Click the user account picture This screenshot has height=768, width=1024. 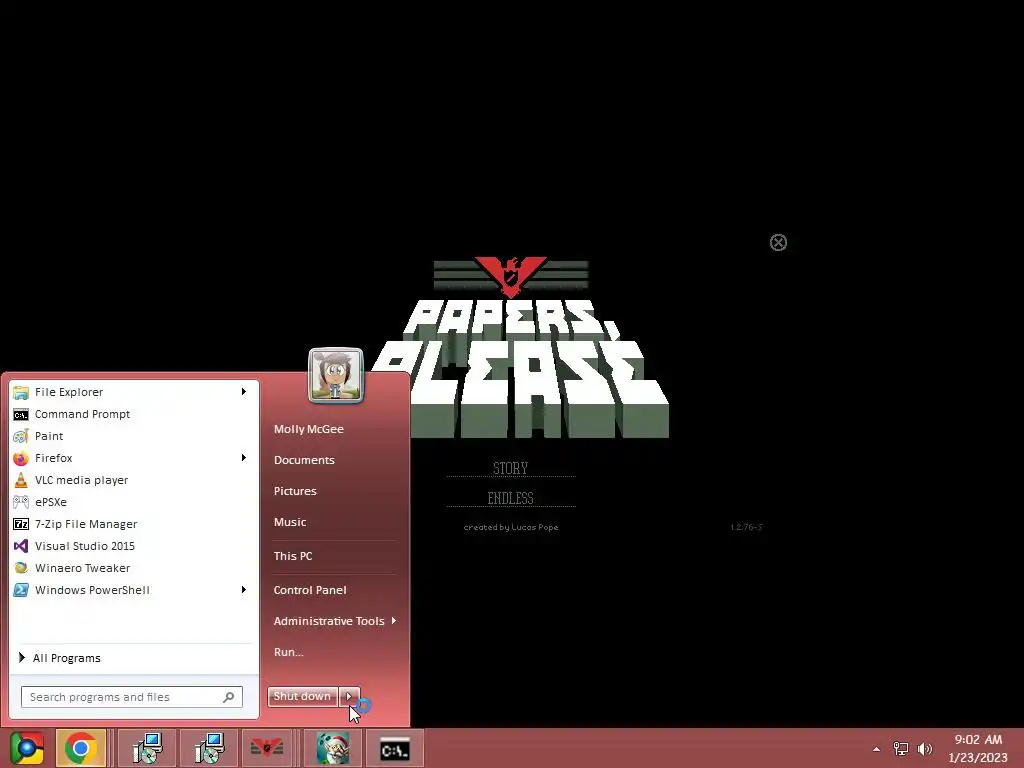(x=336, y=376)
